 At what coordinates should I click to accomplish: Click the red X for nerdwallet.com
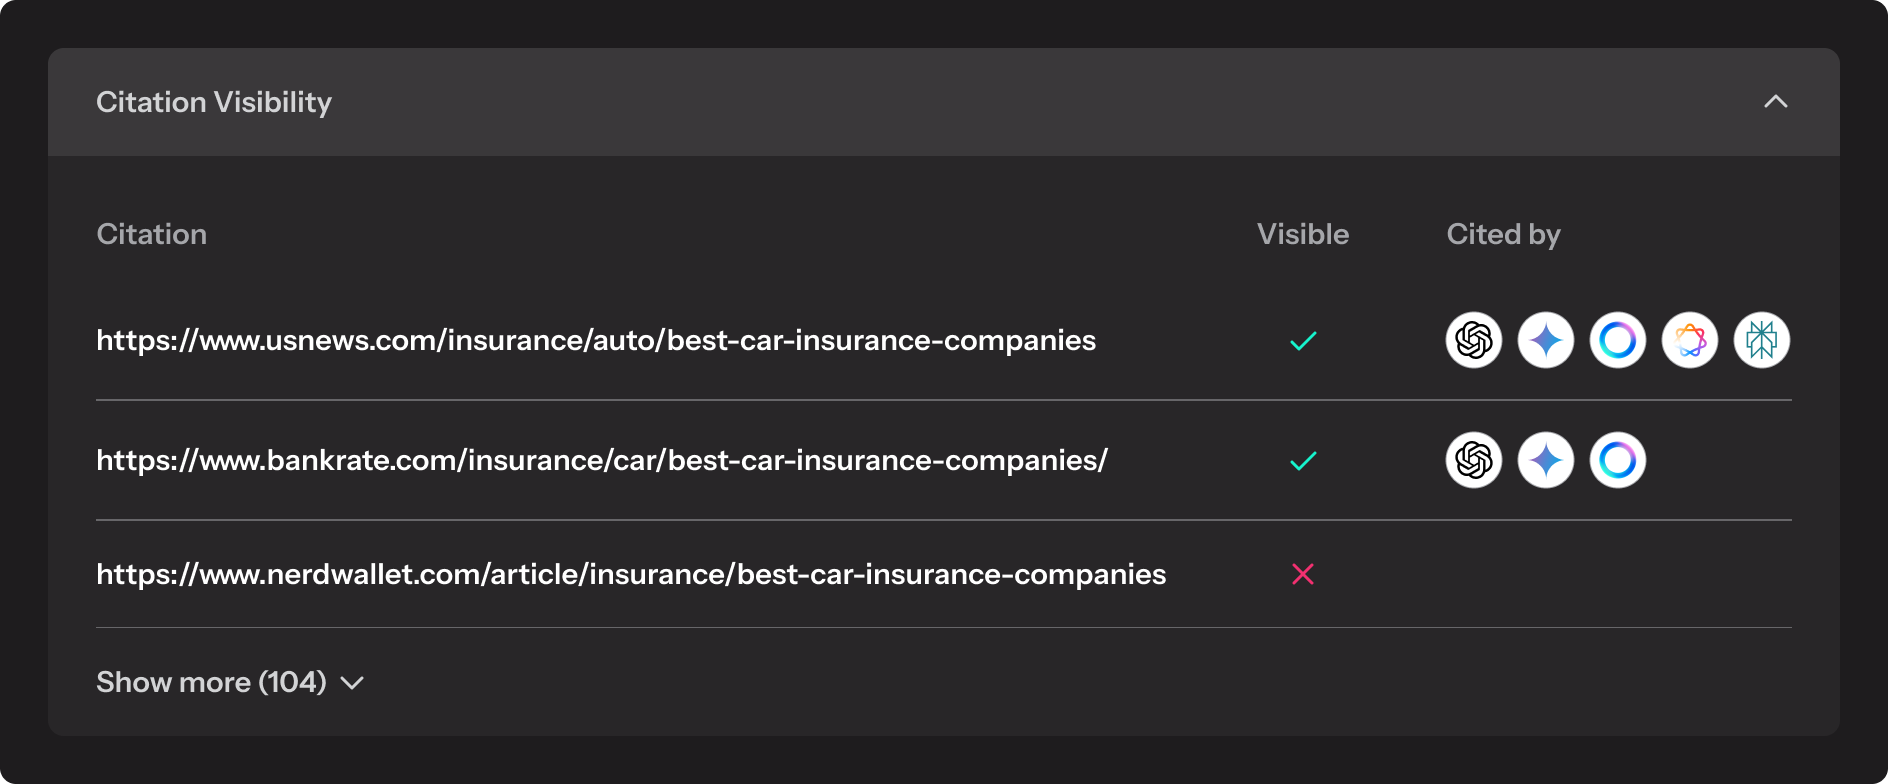click(x=1303, y=574)
